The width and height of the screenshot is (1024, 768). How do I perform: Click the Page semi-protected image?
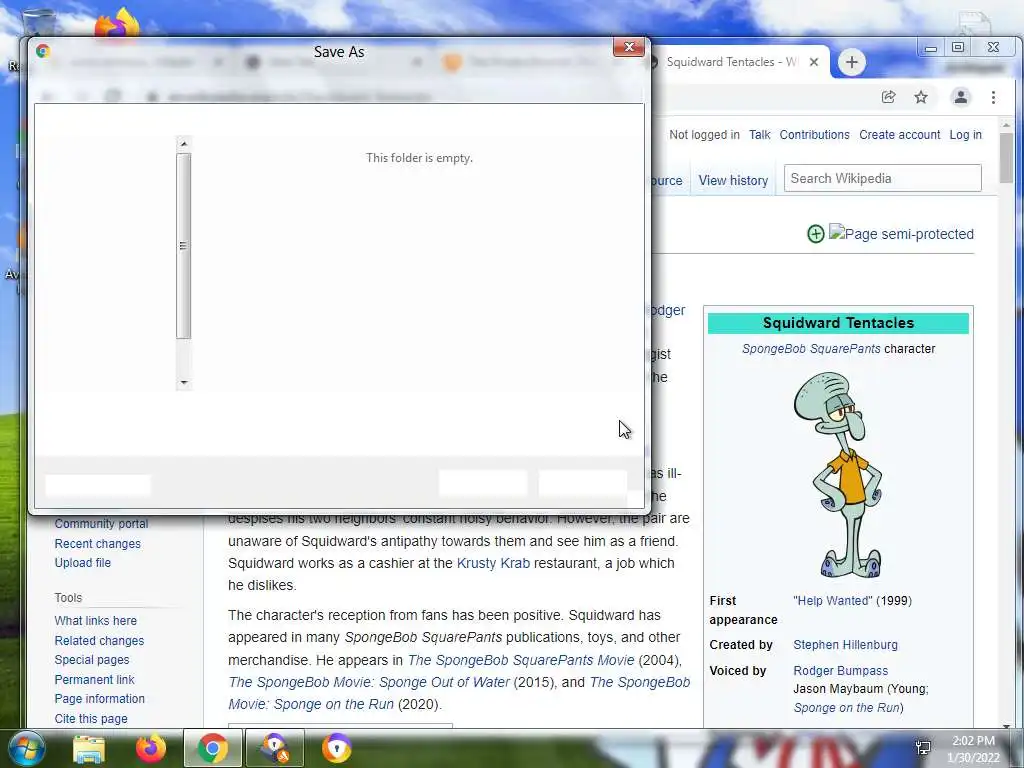coord(901,234)
